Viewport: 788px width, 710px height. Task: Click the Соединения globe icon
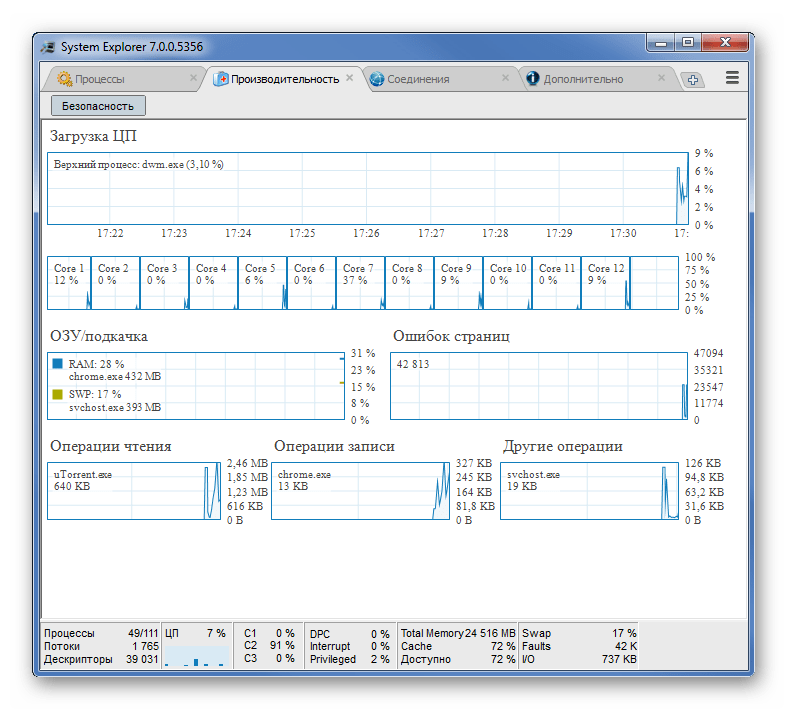coord(377,79)
